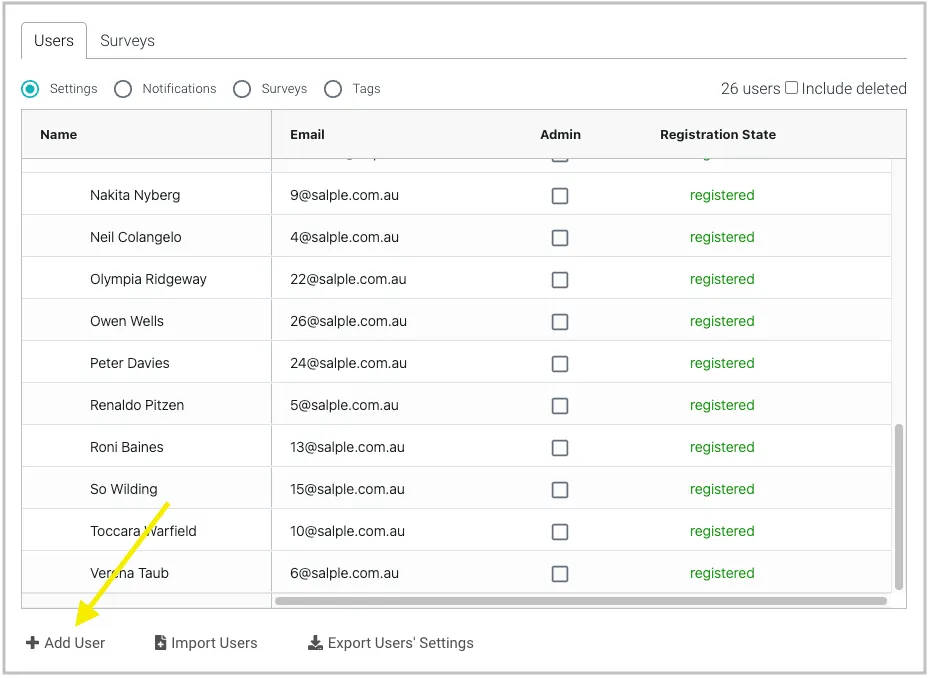Enable the Include deleted checkbox

(x=791, y=88)
